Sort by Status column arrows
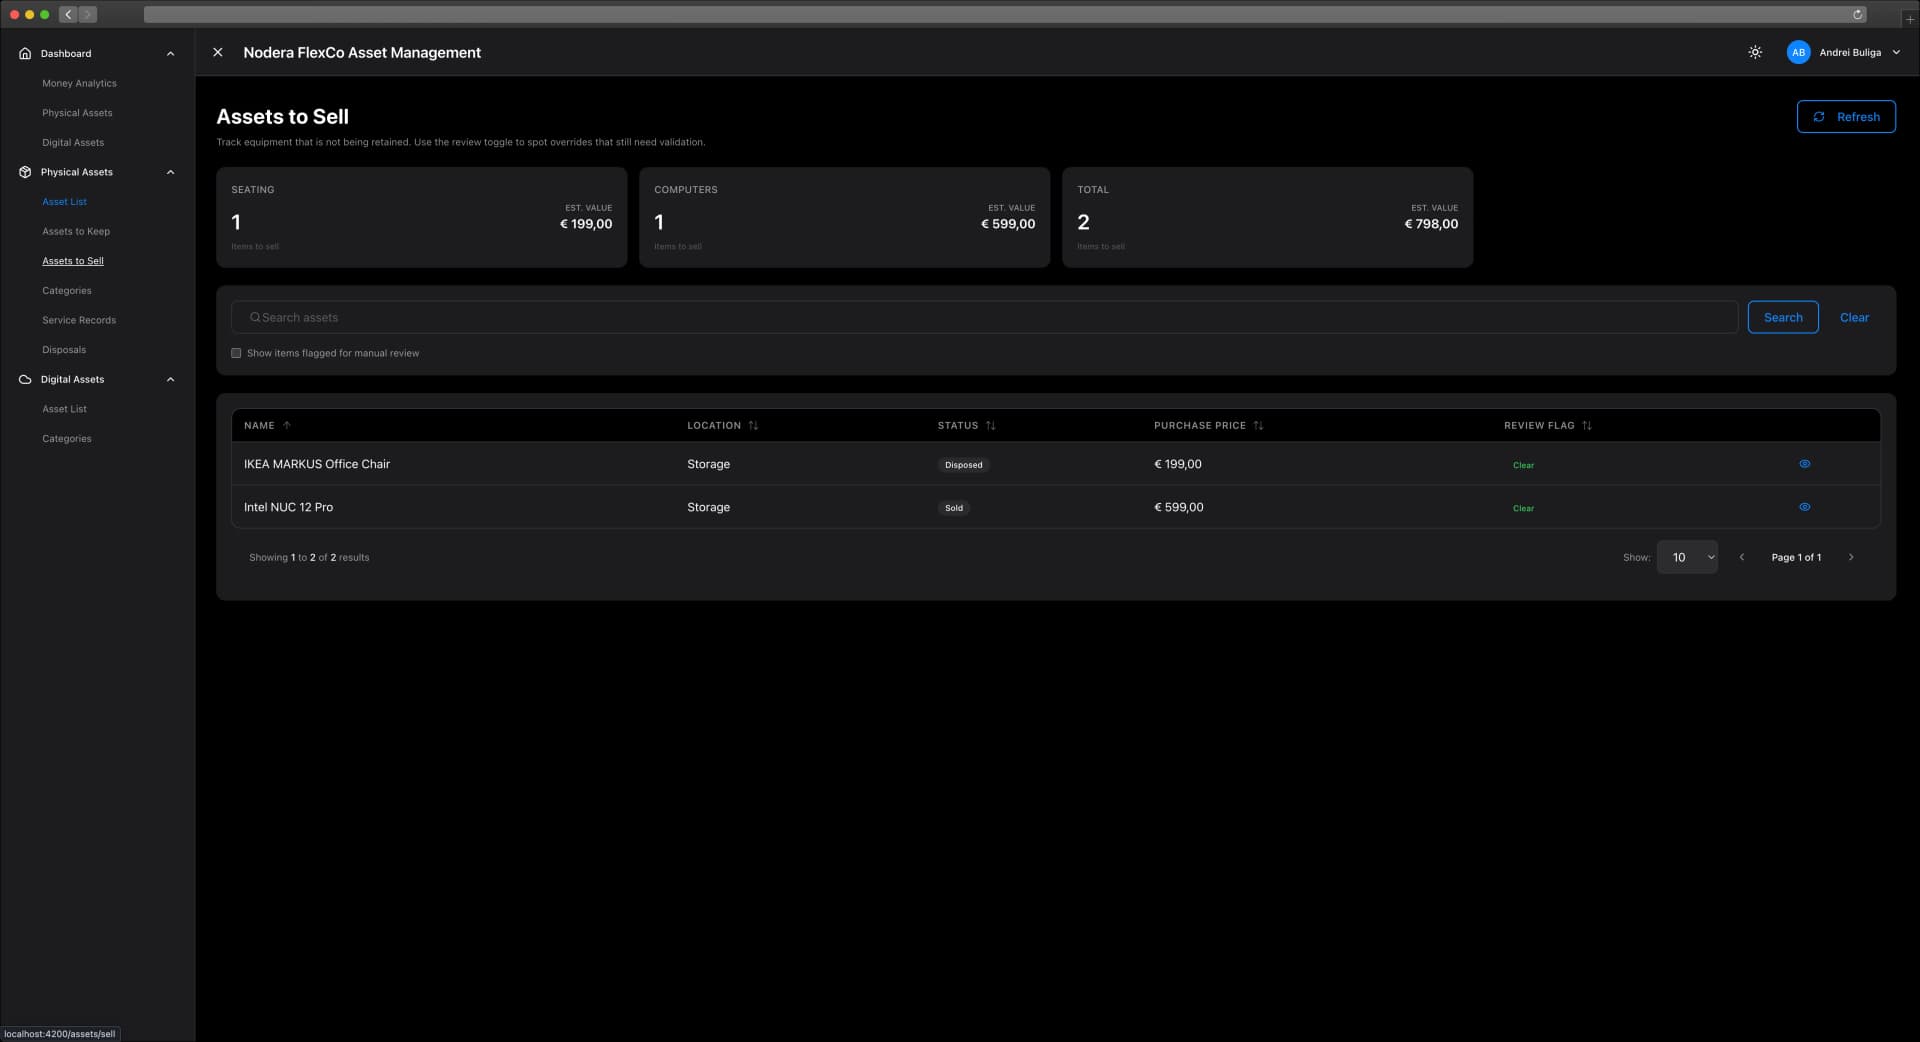Viewport: 1920px width, 1042px height. [990, 425]
